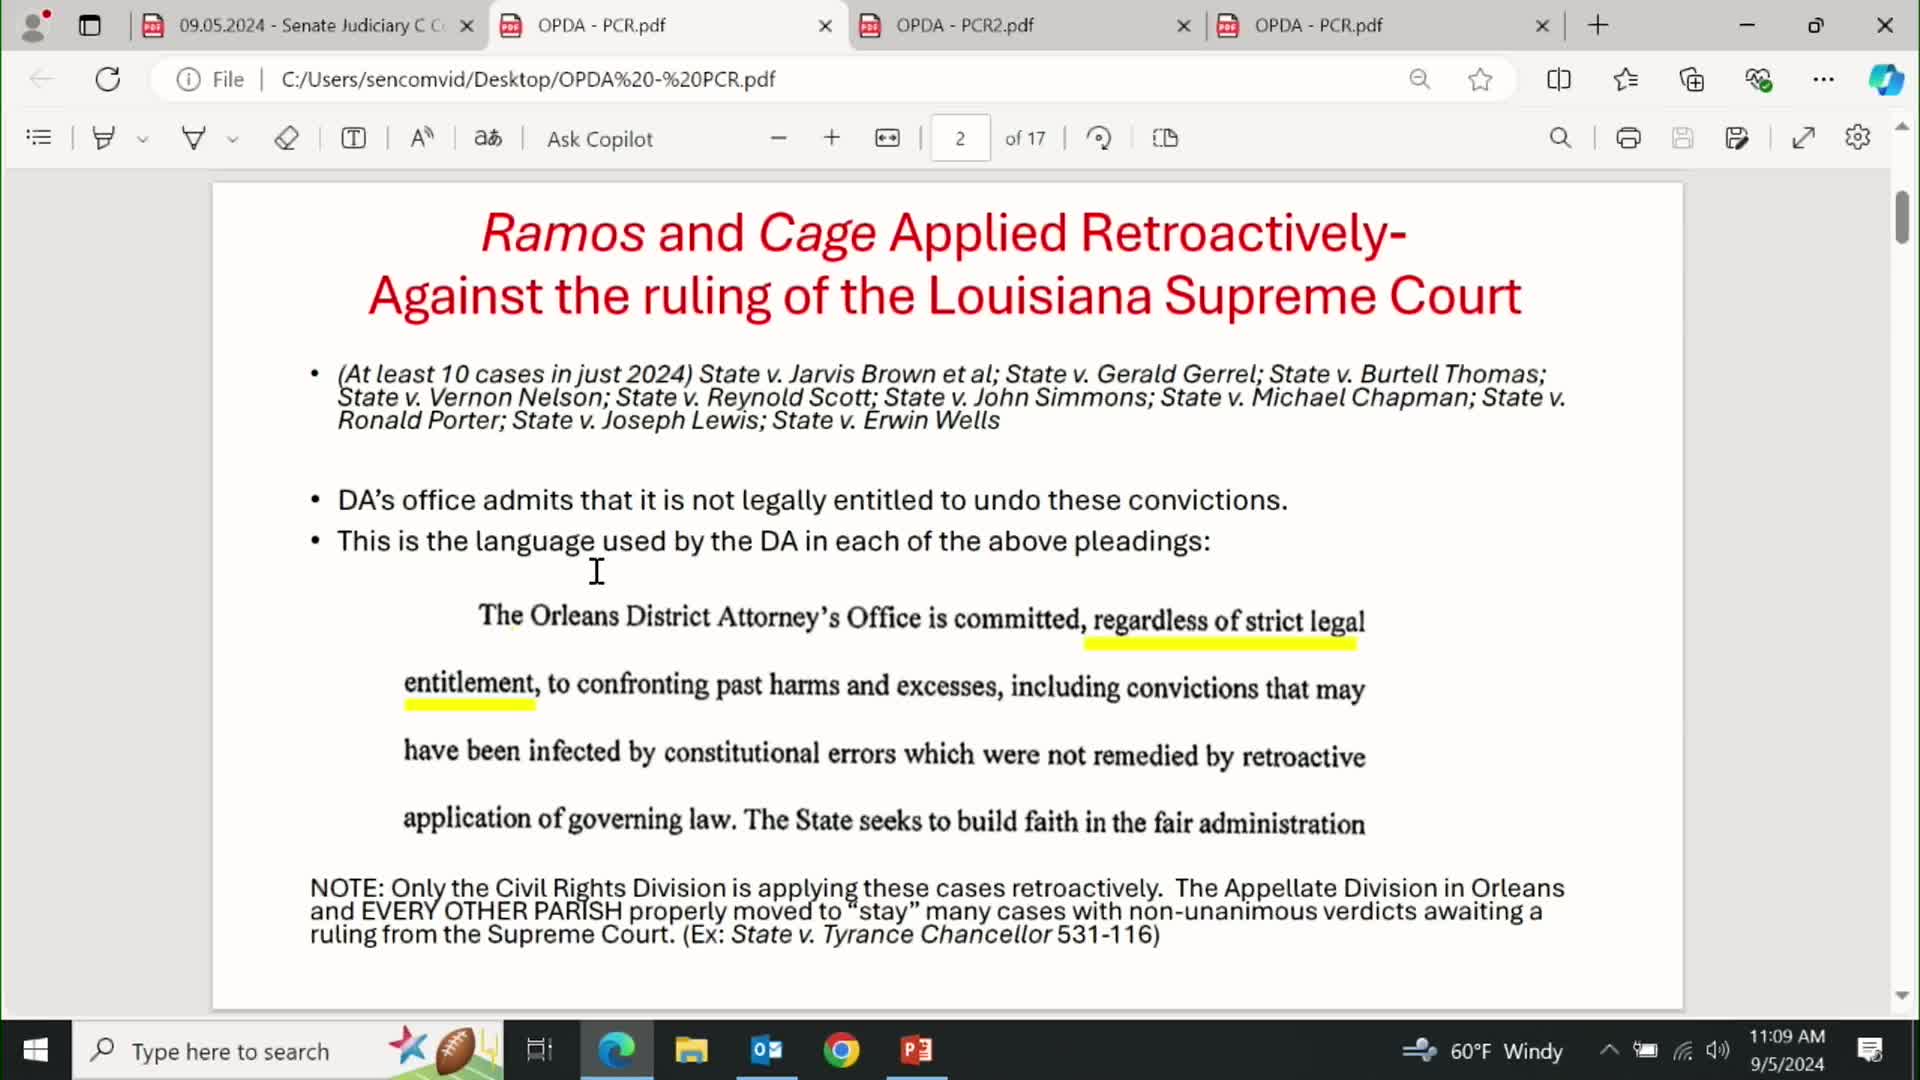Image resolution: width=1920 pixels, height=1080 pixels.
Task: Mute system volume in taskbar
Action: (x=1718, y=1051)
